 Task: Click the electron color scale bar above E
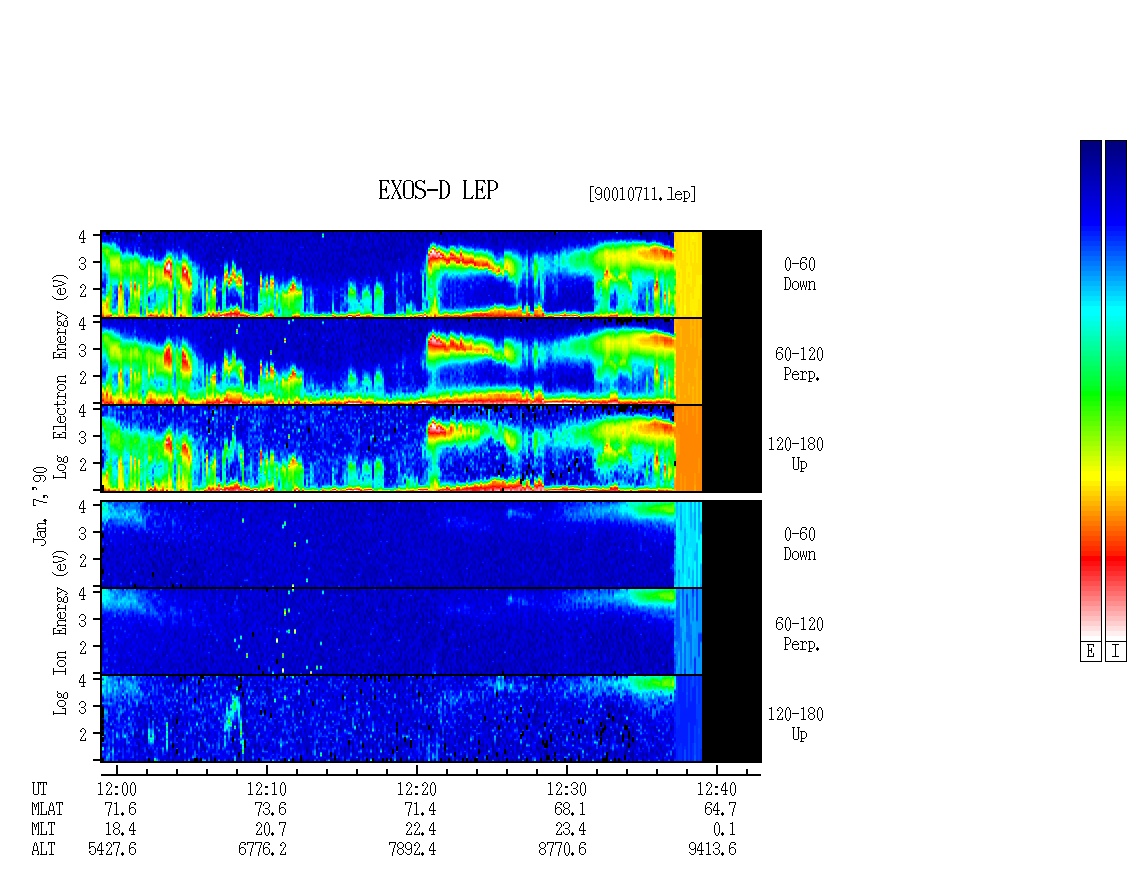pos(1090,390)
